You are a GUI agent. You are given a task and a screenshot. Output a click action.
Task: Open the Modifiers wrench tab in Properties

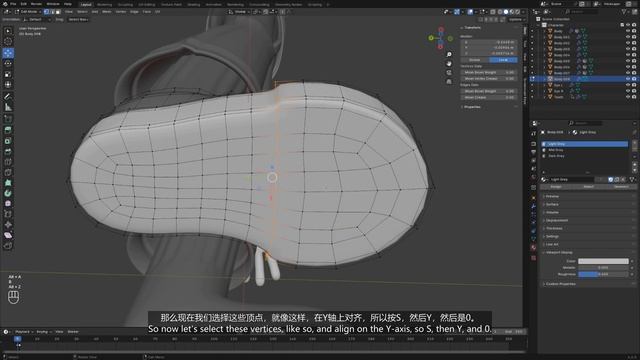point(533,207)
